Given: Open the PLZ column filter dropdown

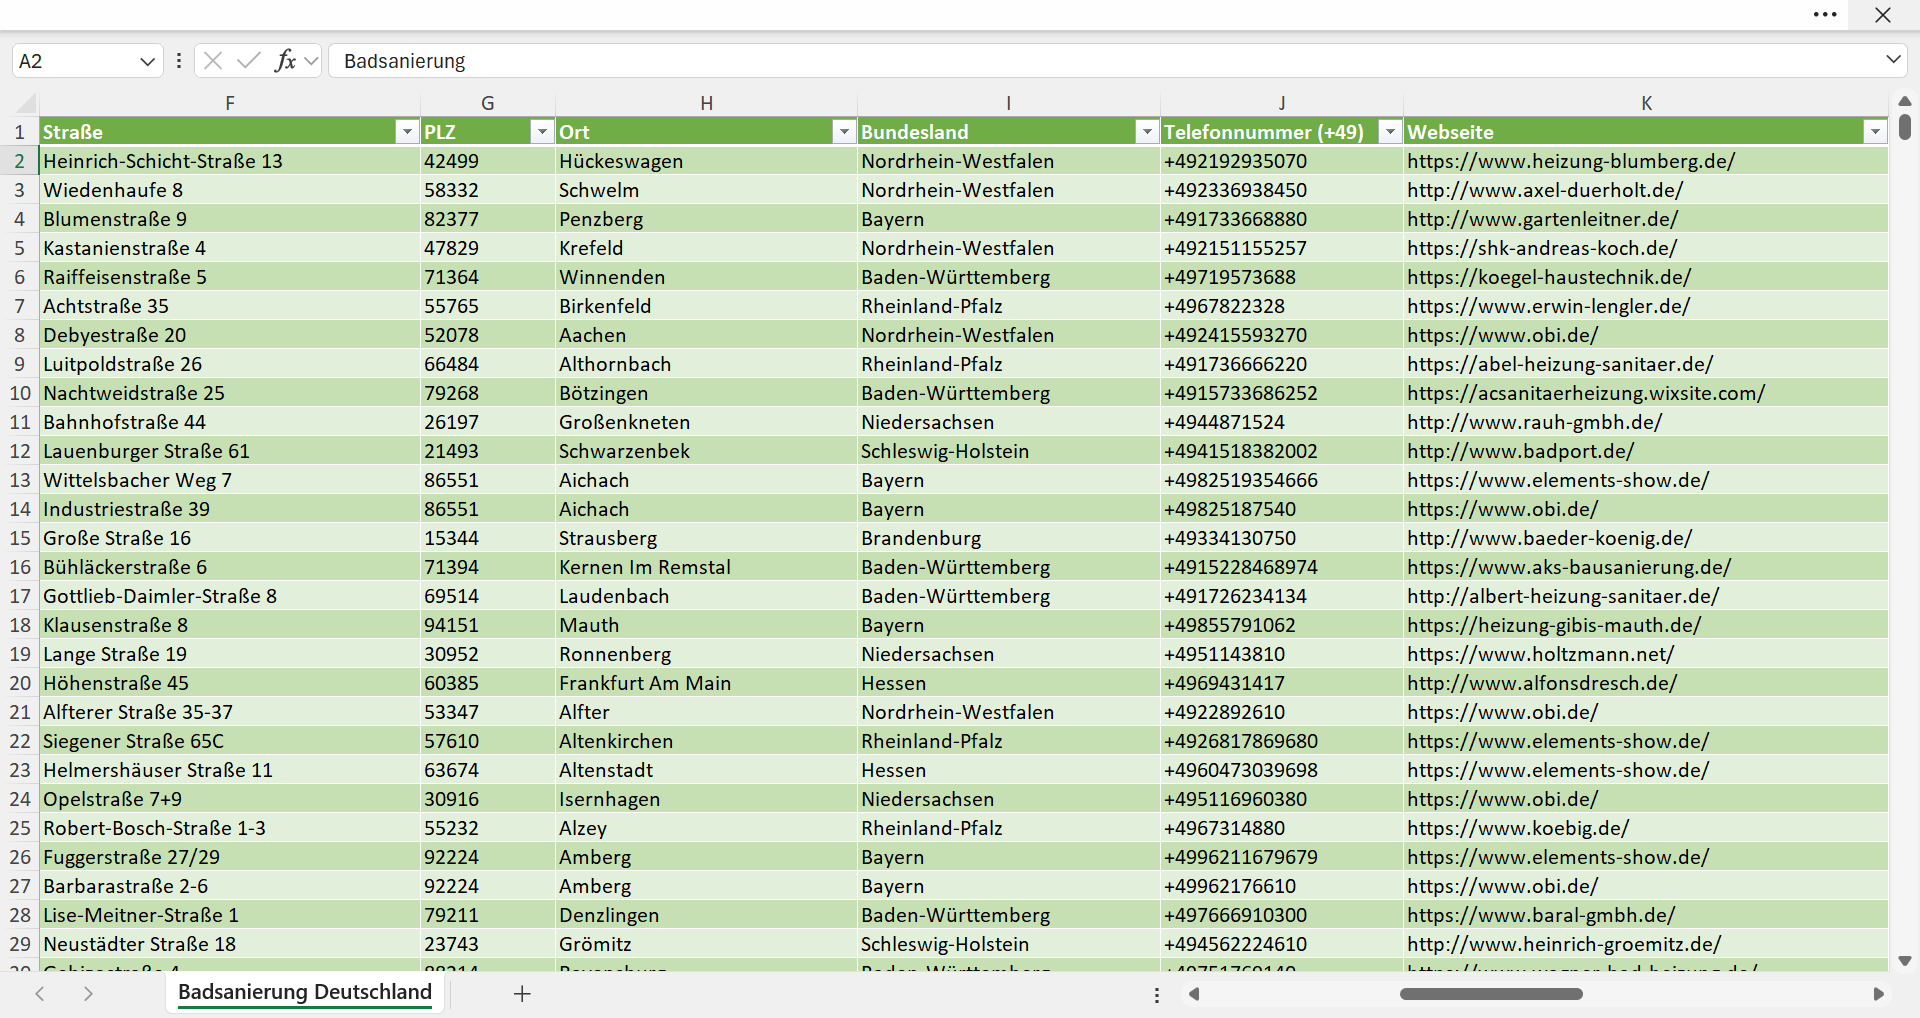Looking at the screenshot, I should [x=542, y=132].
